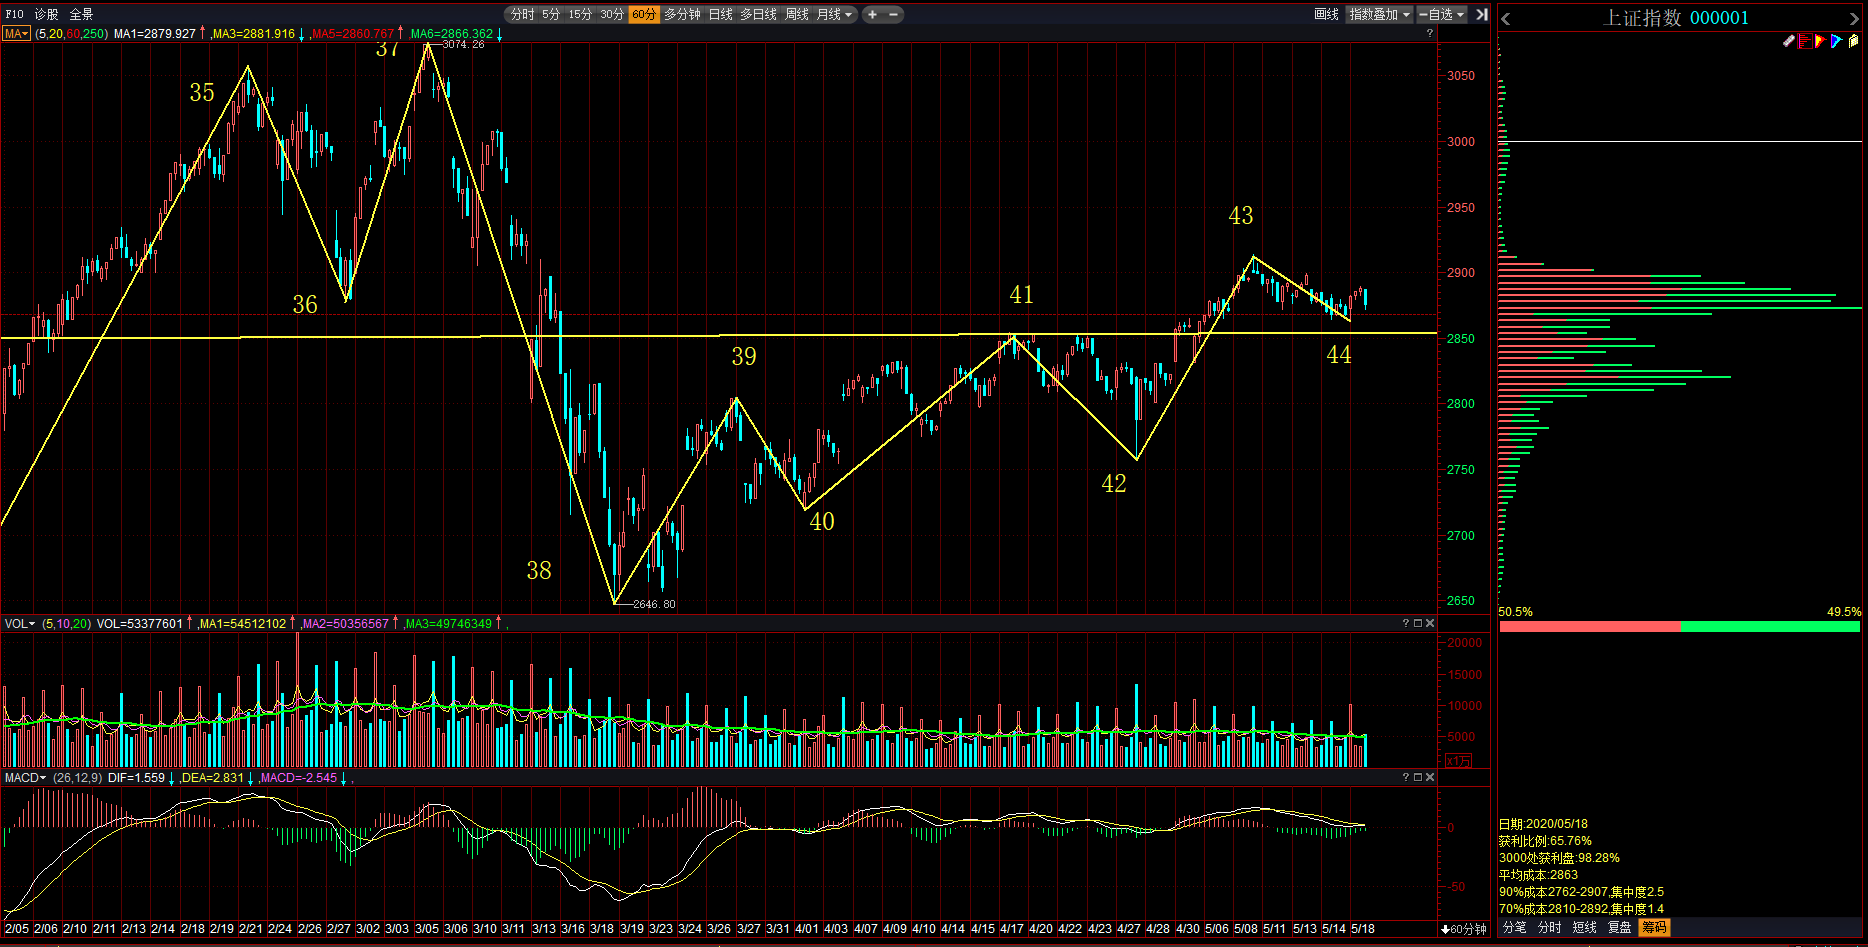1868x947 pixels.
Task: Click the 画线 drawing tools button
Action: coord(1326,14)
